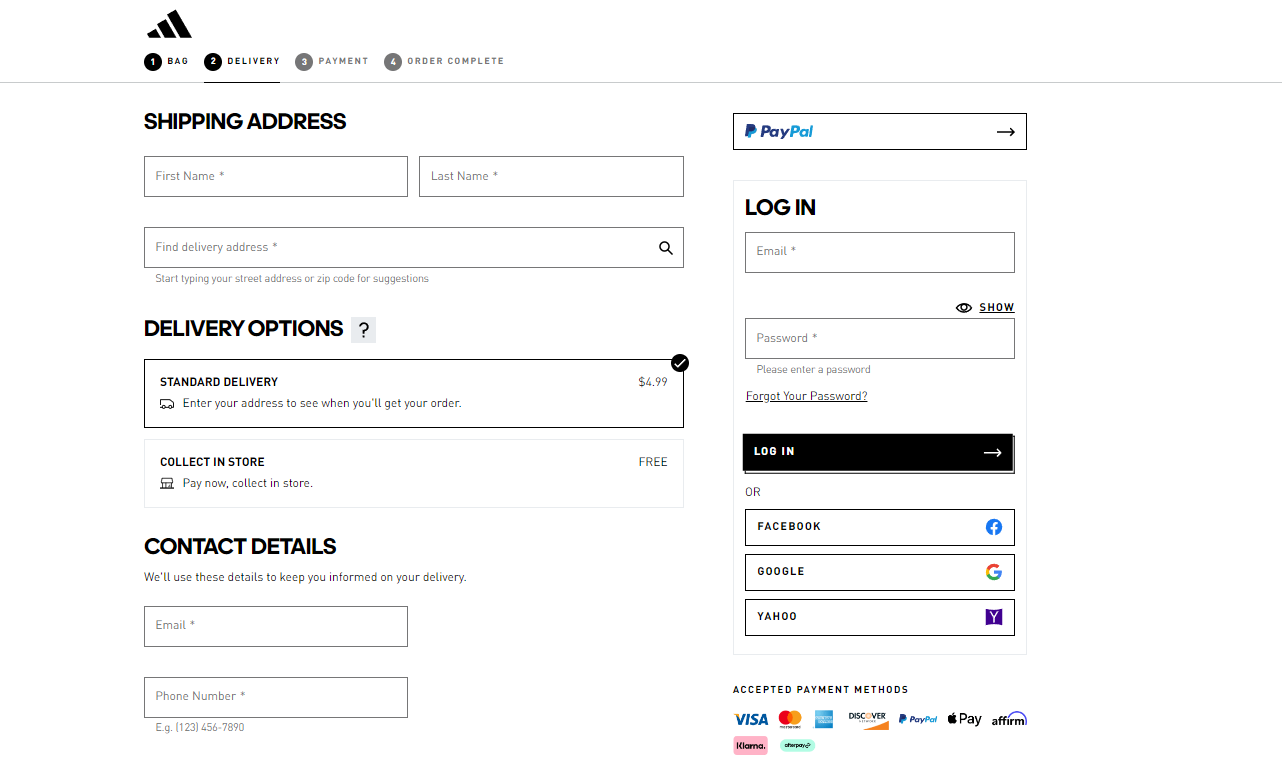Click the search icon in delivery address field
1282x763 pixels.
665,247
